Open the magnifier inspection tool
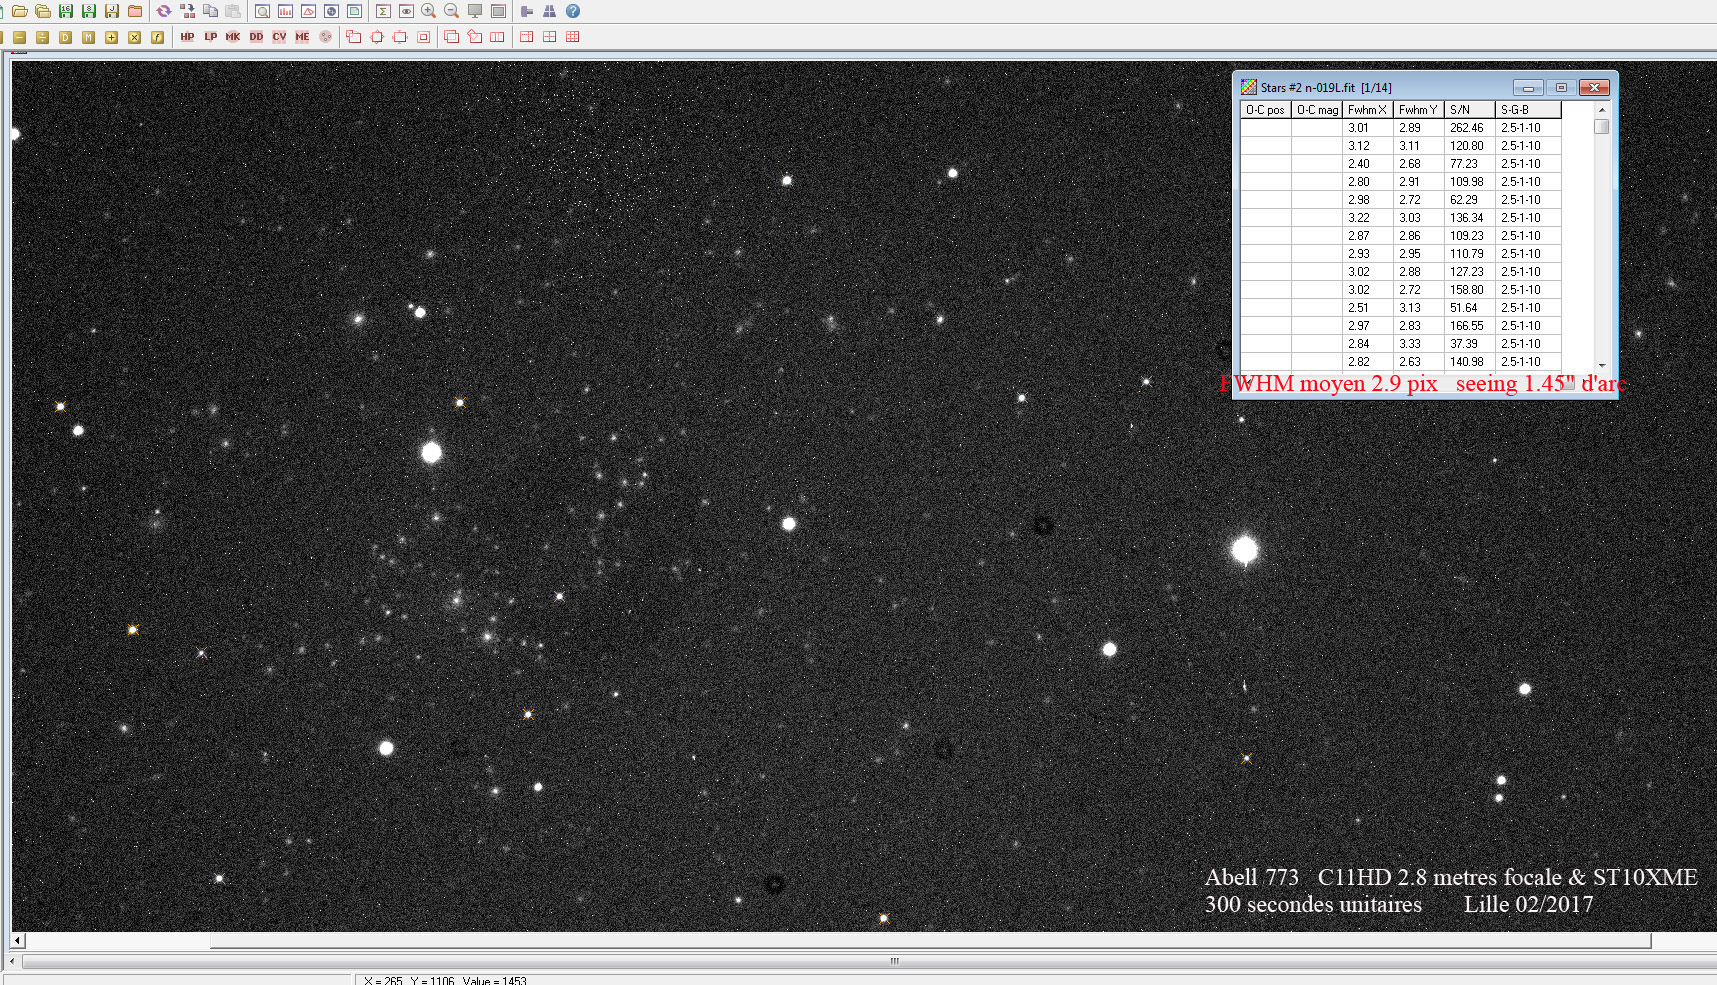This screenshot has height=985, width=1717. point(261,11)
